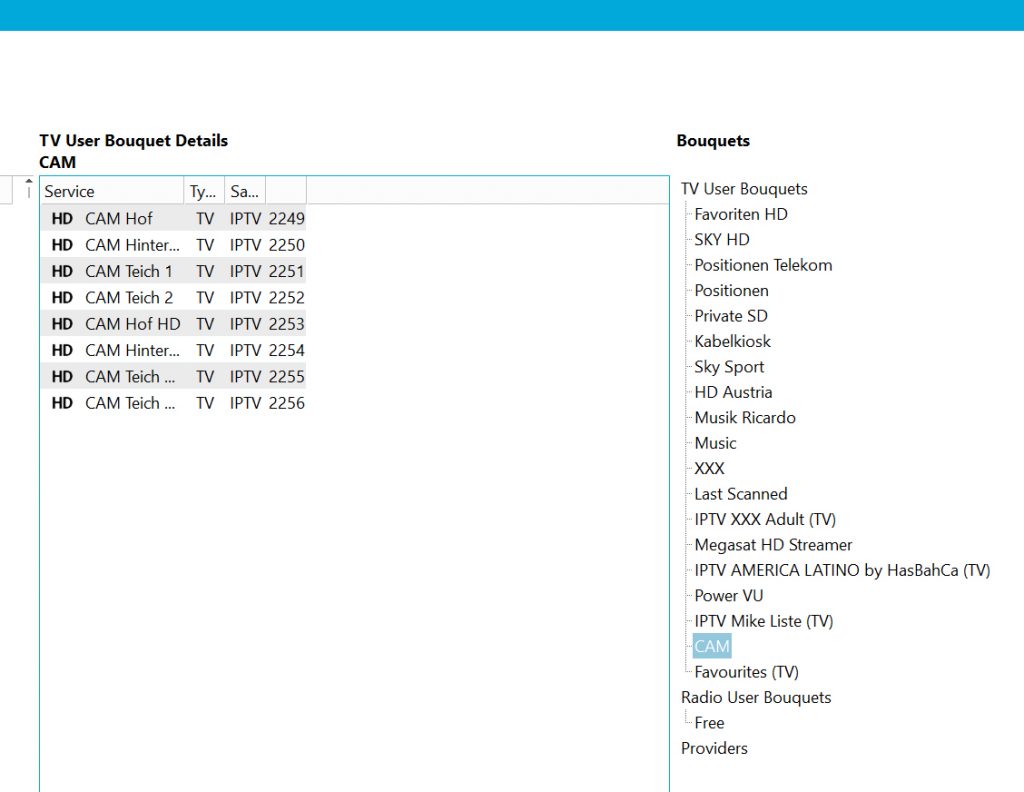Select the CAM Hof service name
The image size is (1024, 792).
[x=119, y=219]
